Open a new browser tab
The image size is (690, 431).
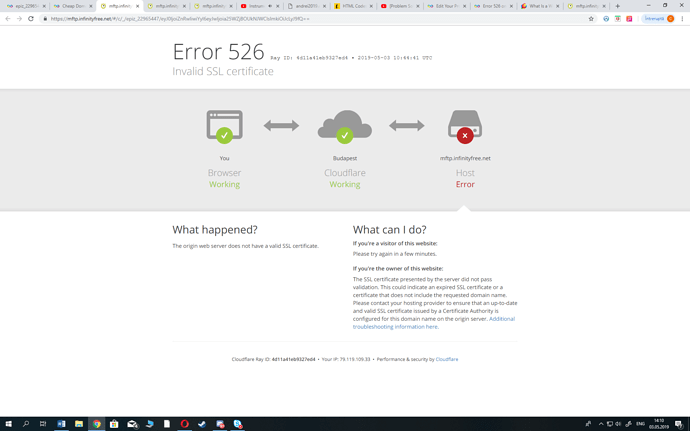[617, 6]
